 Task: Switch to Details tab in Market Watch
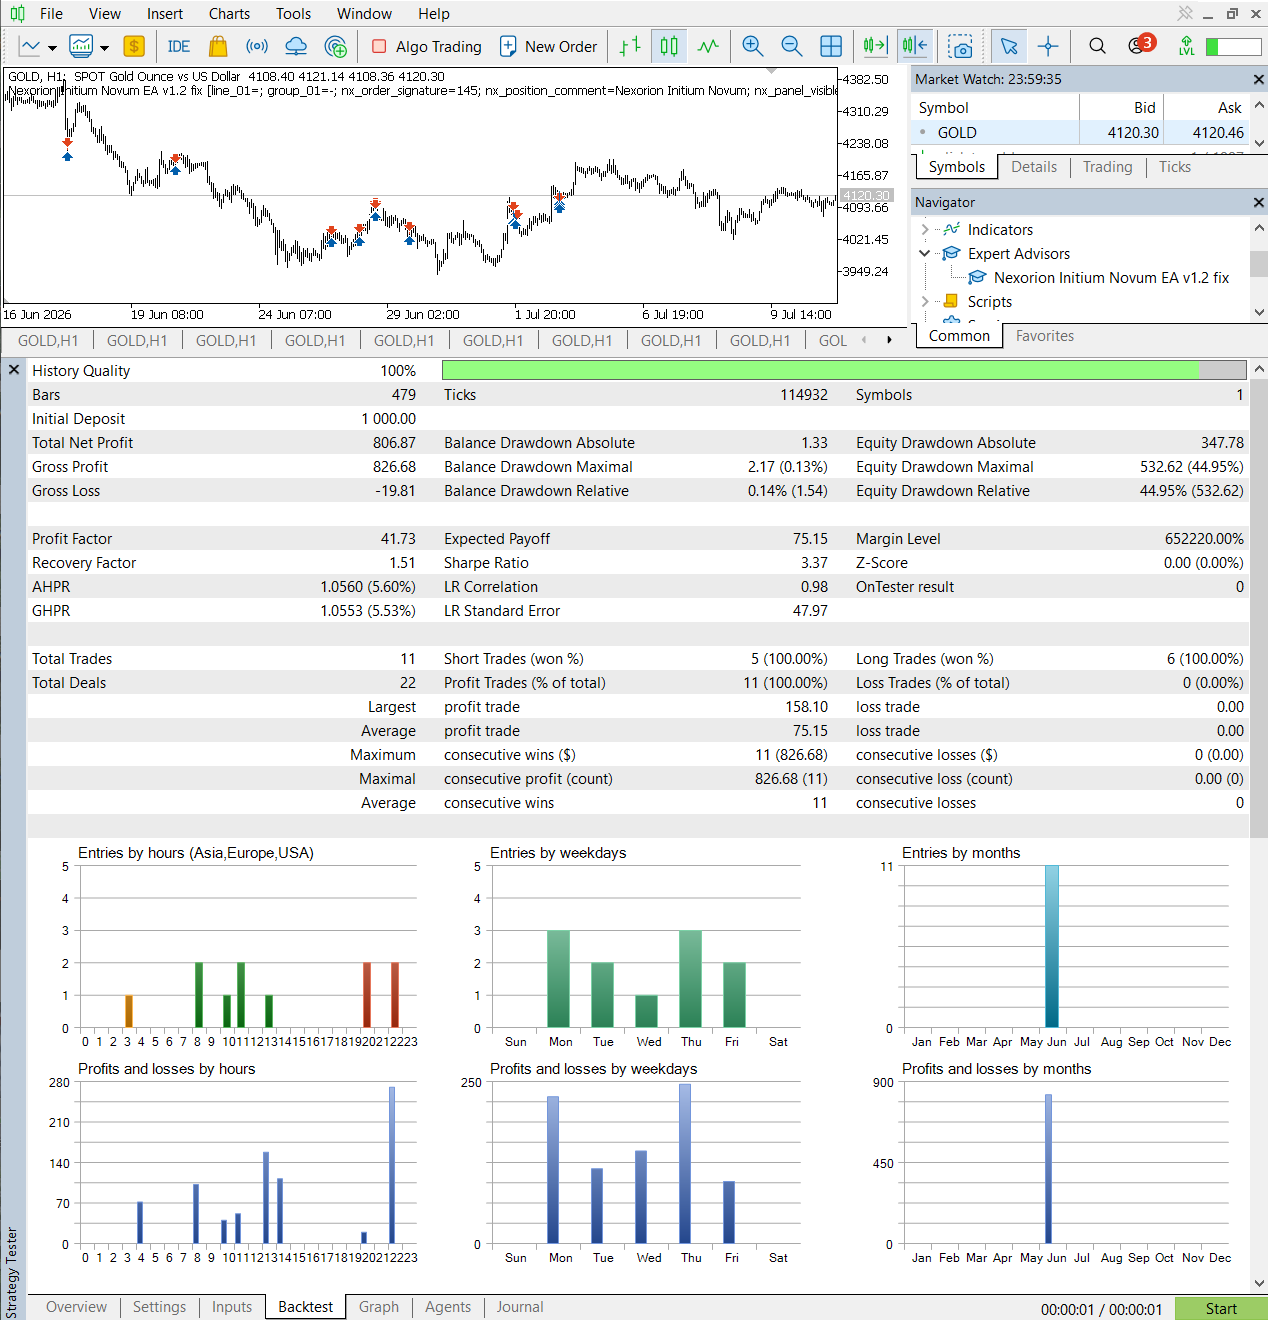pyautogui.click(x=1033, y=167)
